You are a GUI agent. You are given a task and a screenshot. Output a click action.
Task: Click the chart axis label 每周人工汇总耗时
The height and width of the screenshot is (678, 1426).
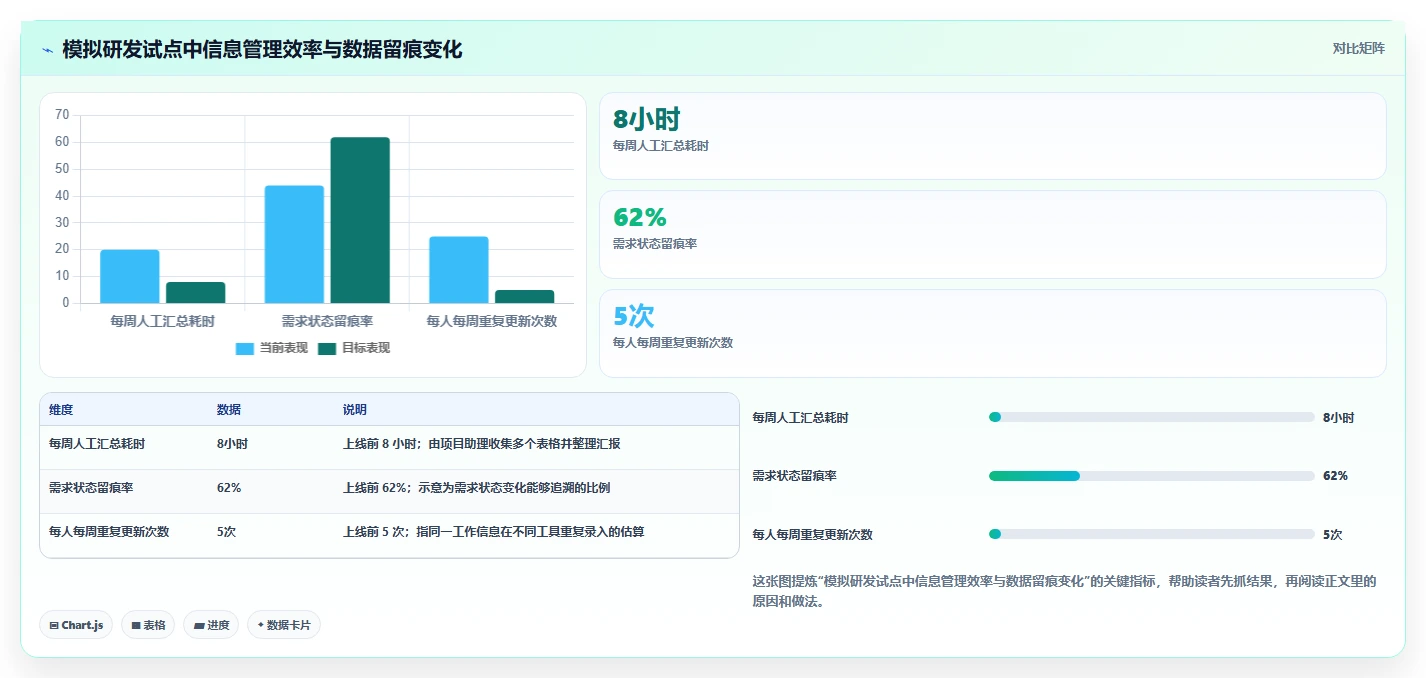point(163,321)
